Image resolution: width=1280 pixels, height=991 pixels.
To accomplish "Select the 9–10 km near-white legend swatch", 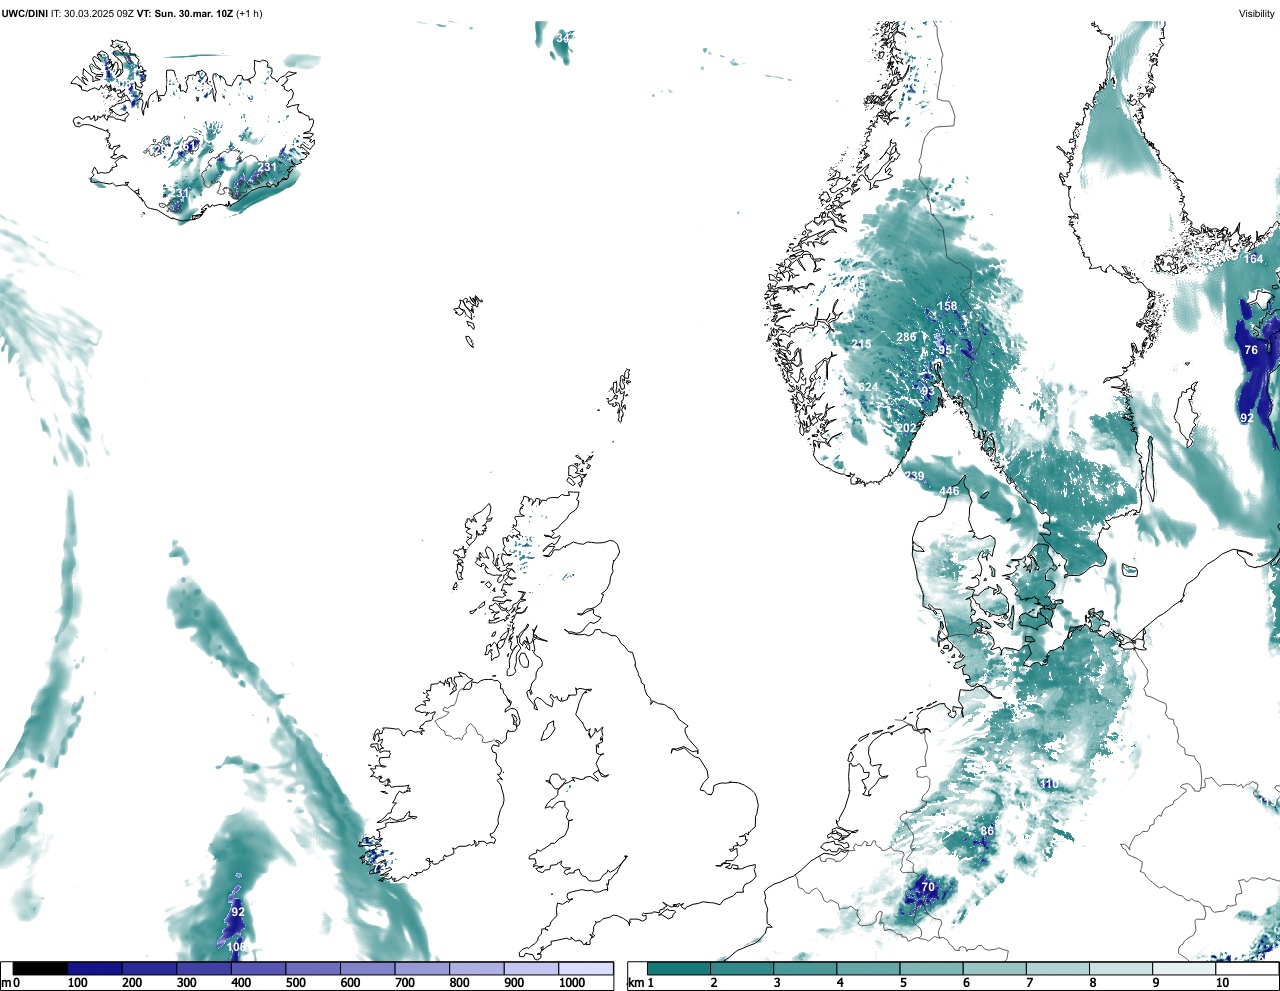I will click(x=1185, y=969).
